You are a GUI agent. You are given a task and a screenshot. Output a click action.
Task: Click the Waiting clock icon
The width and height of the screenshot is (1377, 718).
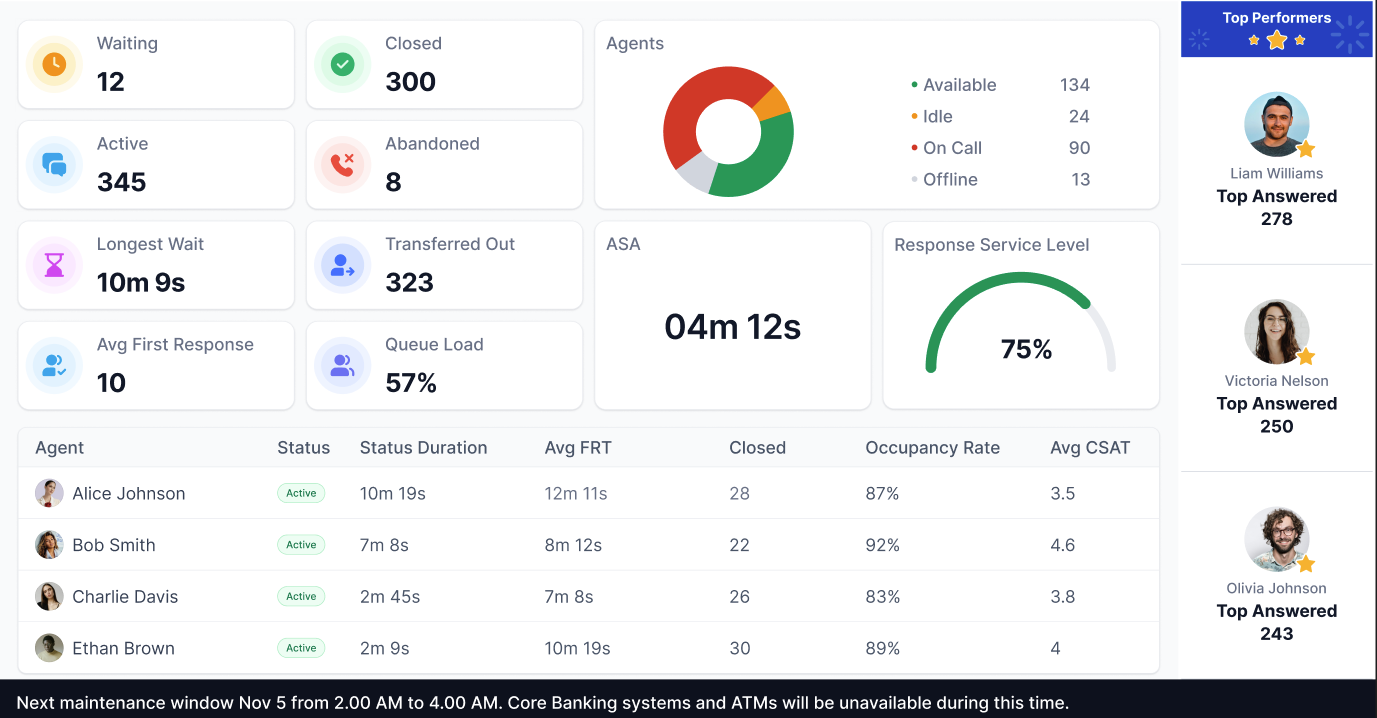[x=54, y=64]
